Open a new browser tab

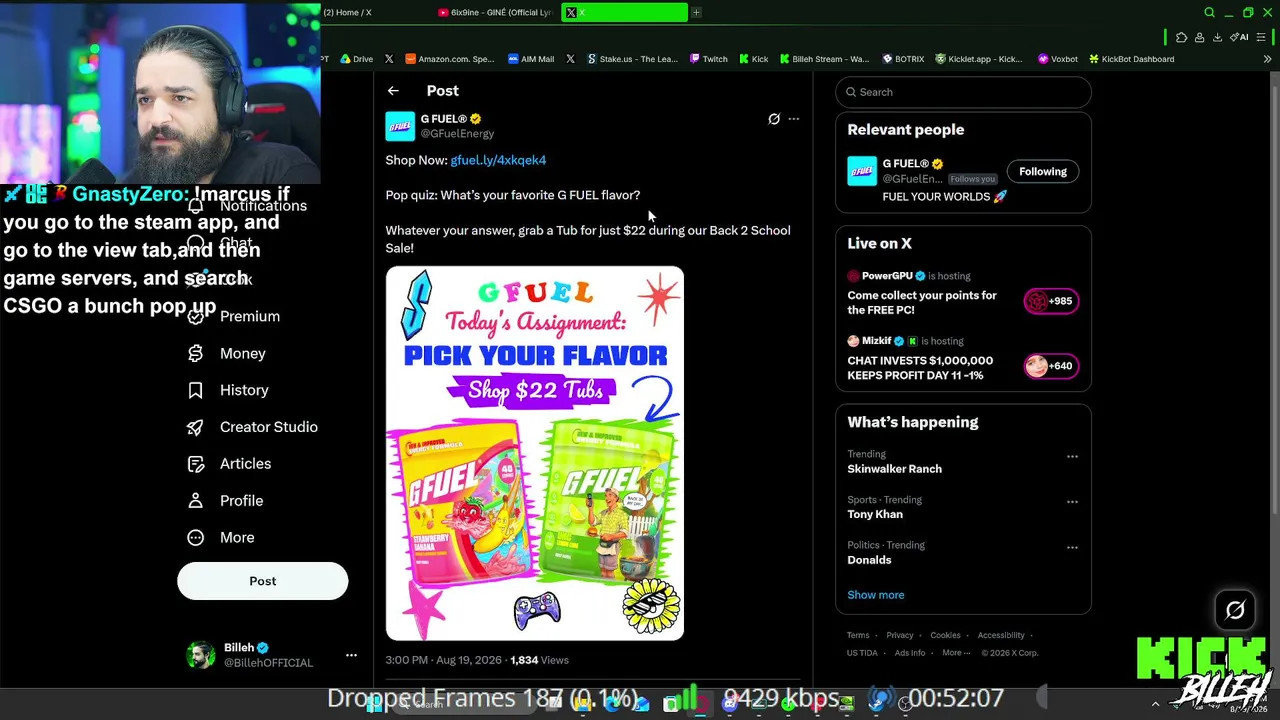pos(697,12)
